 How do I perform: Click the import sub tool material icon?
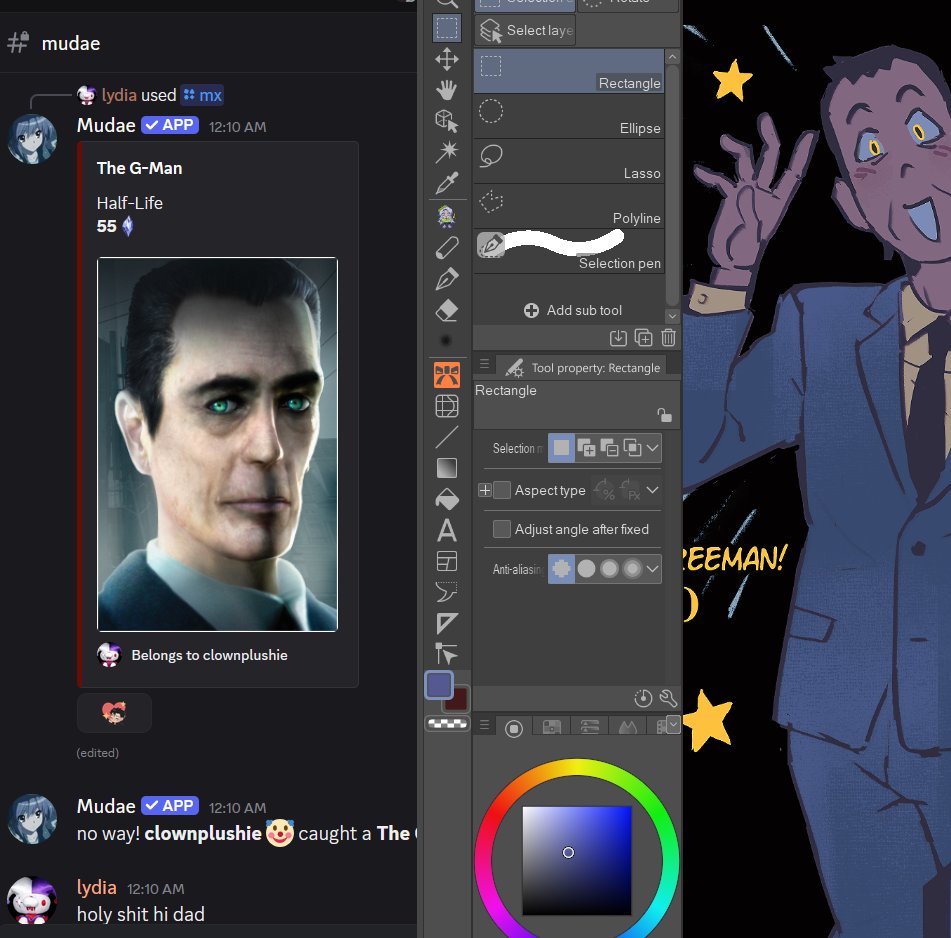click(x=618, y=337)
